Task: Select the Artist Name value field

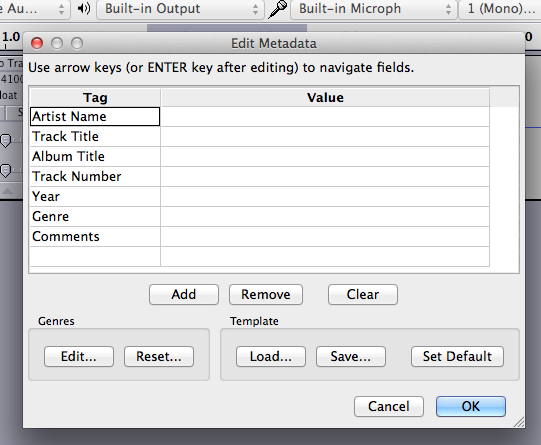Action: click(325, 117)
